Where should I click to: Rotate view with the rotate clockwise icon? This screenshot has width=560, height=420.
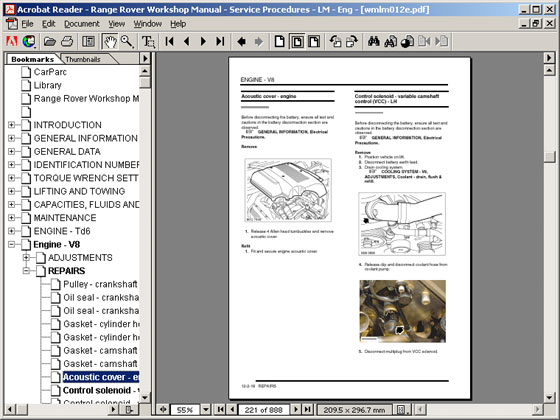352,41
